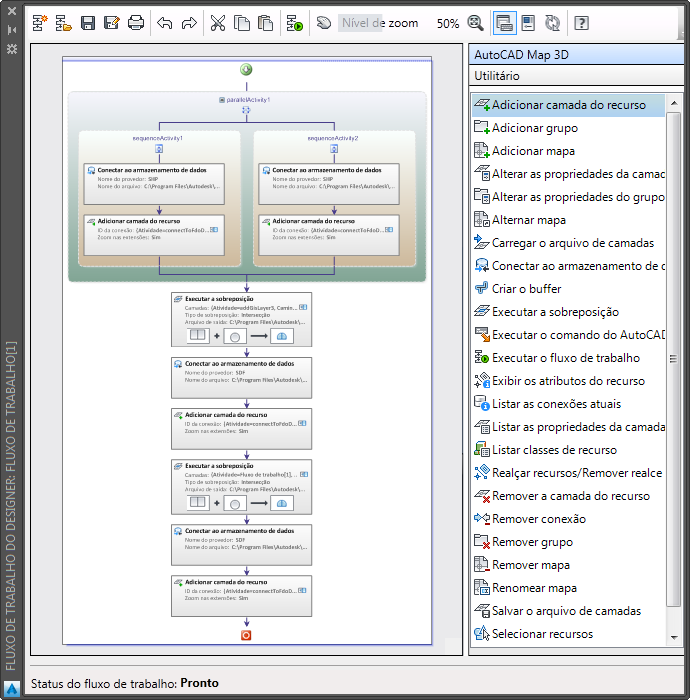Select Adicionar camada do recurso in sequenceActivity2

click(x=329, y=235)
